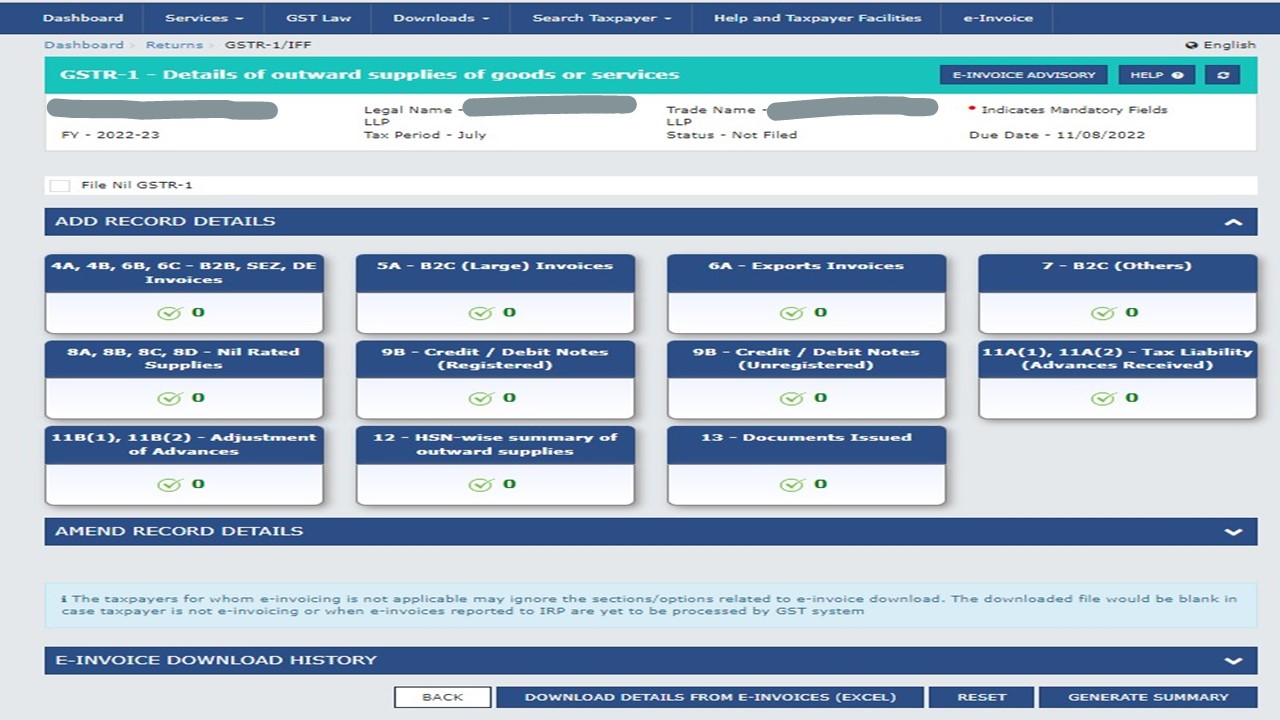Click the Help button
This screenshot has width=1280, height=720.
tap(1157, 75)
